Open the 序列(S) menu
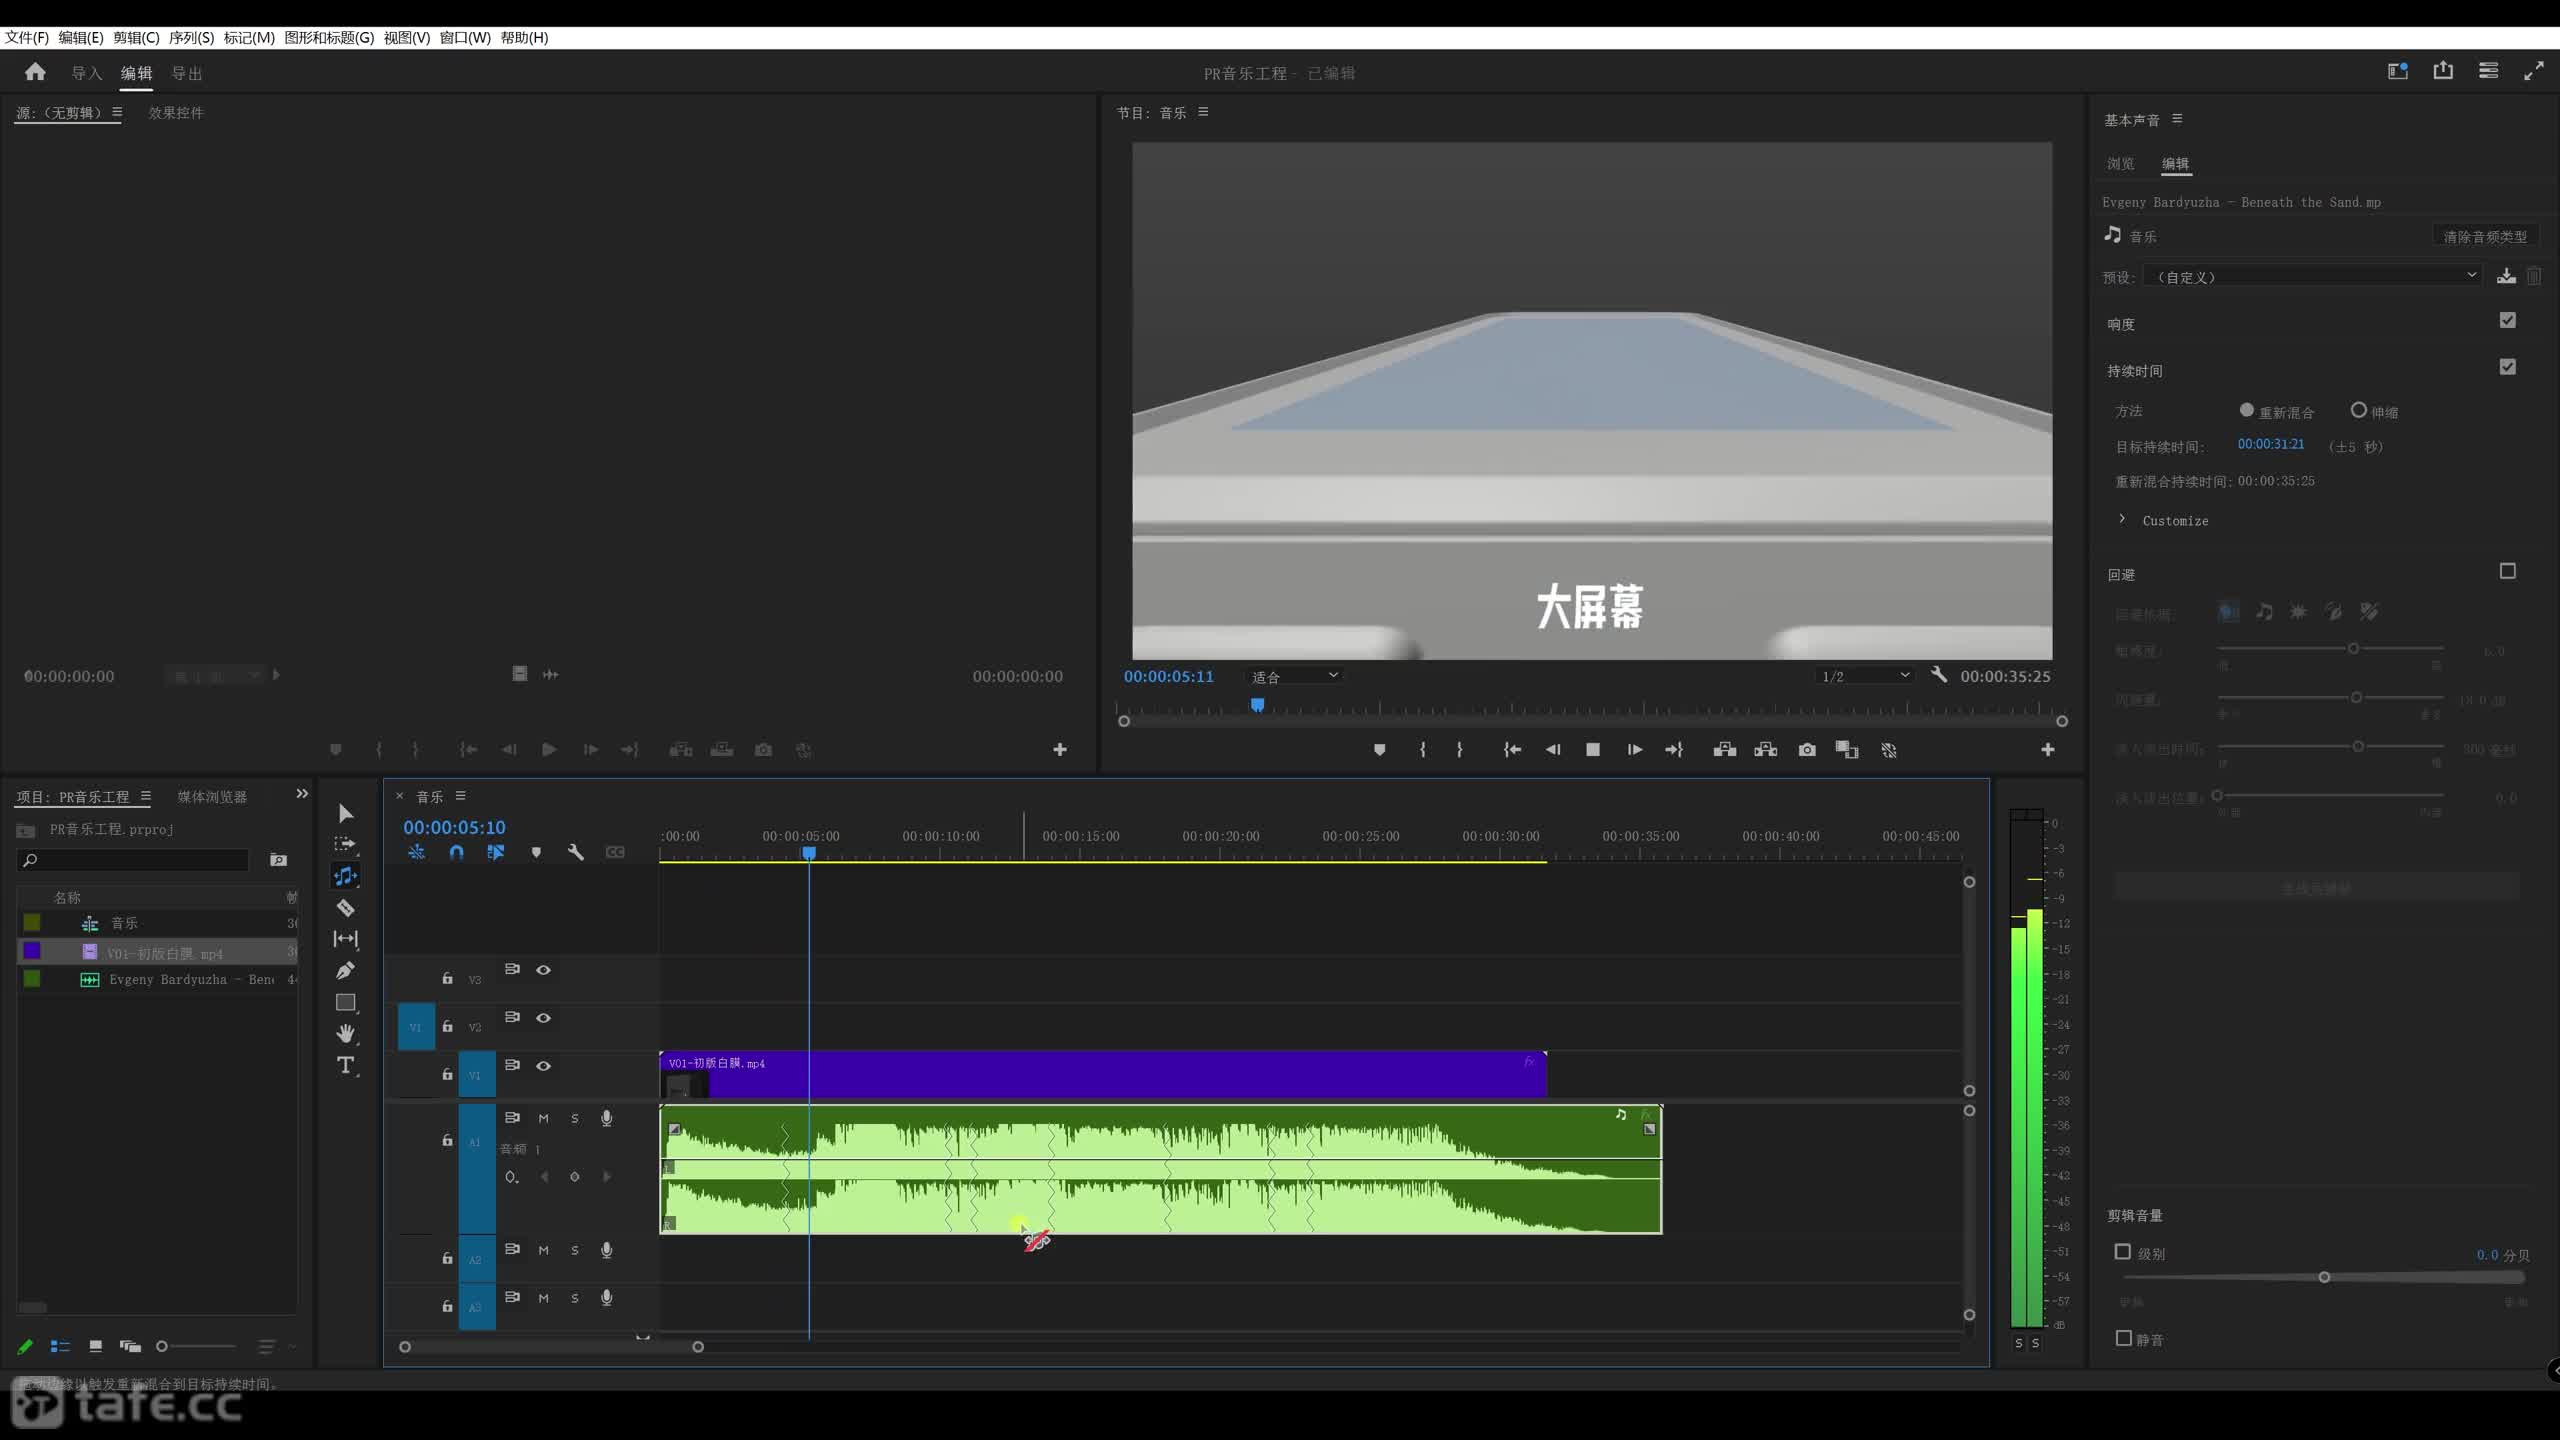 (191, 37)
